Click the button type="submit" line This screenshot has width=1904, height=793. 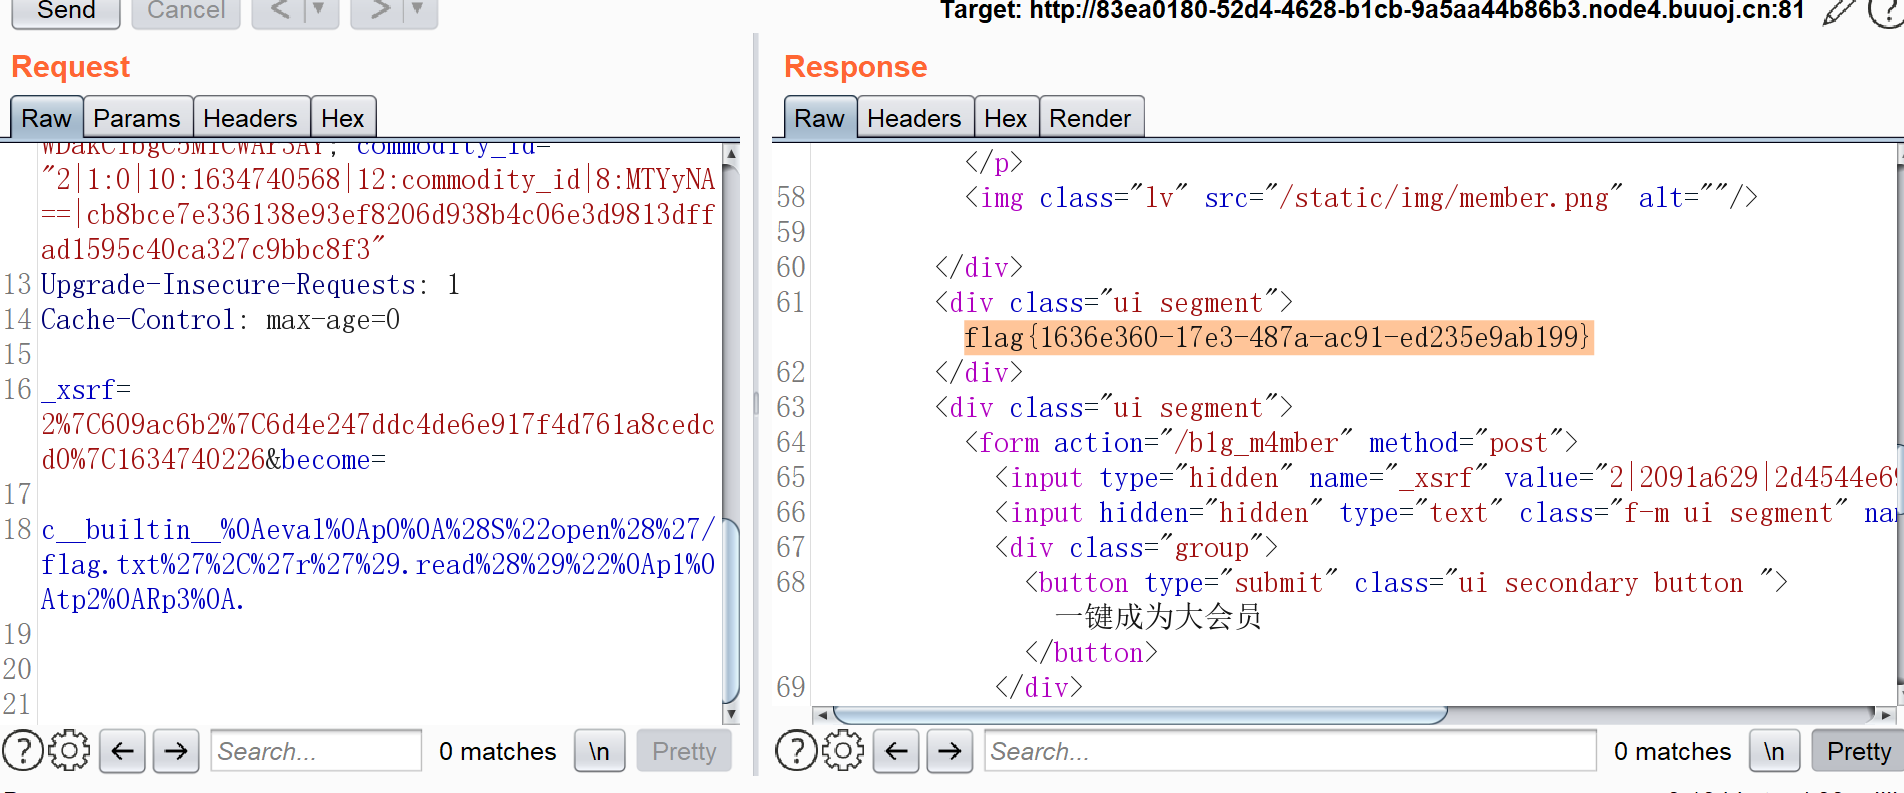[1406, 583]
